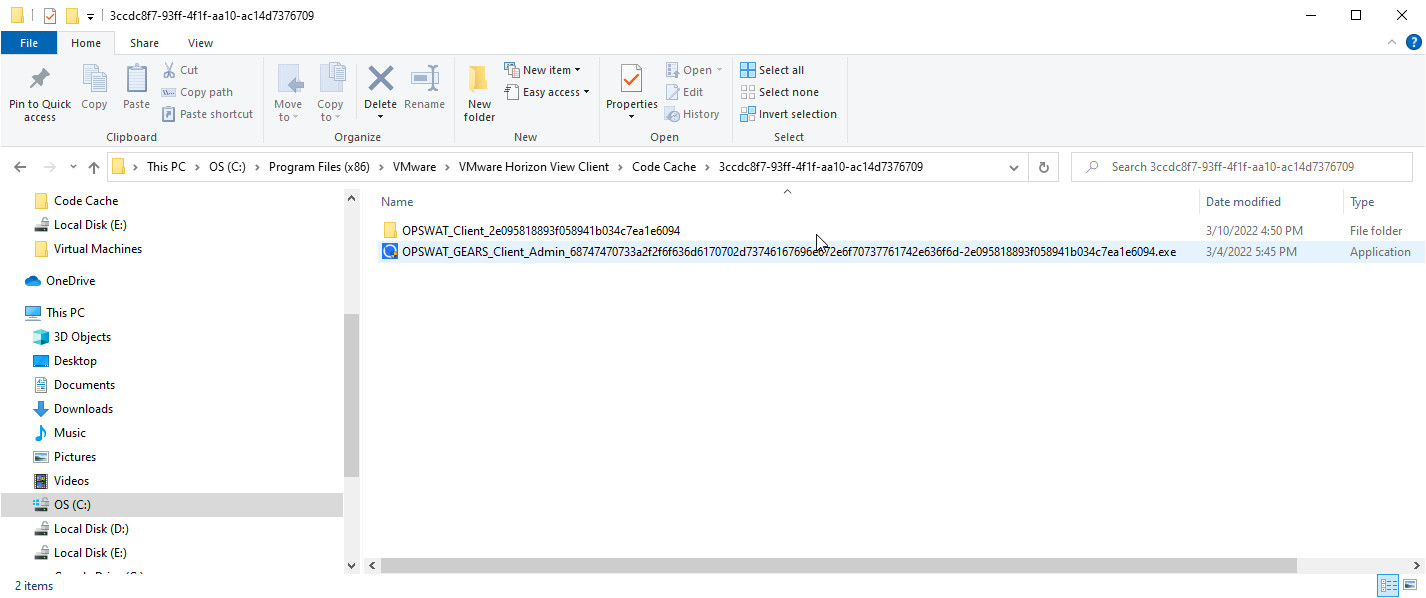Open the New item dropdown
1426x598 pixels.
coord(543,70)
